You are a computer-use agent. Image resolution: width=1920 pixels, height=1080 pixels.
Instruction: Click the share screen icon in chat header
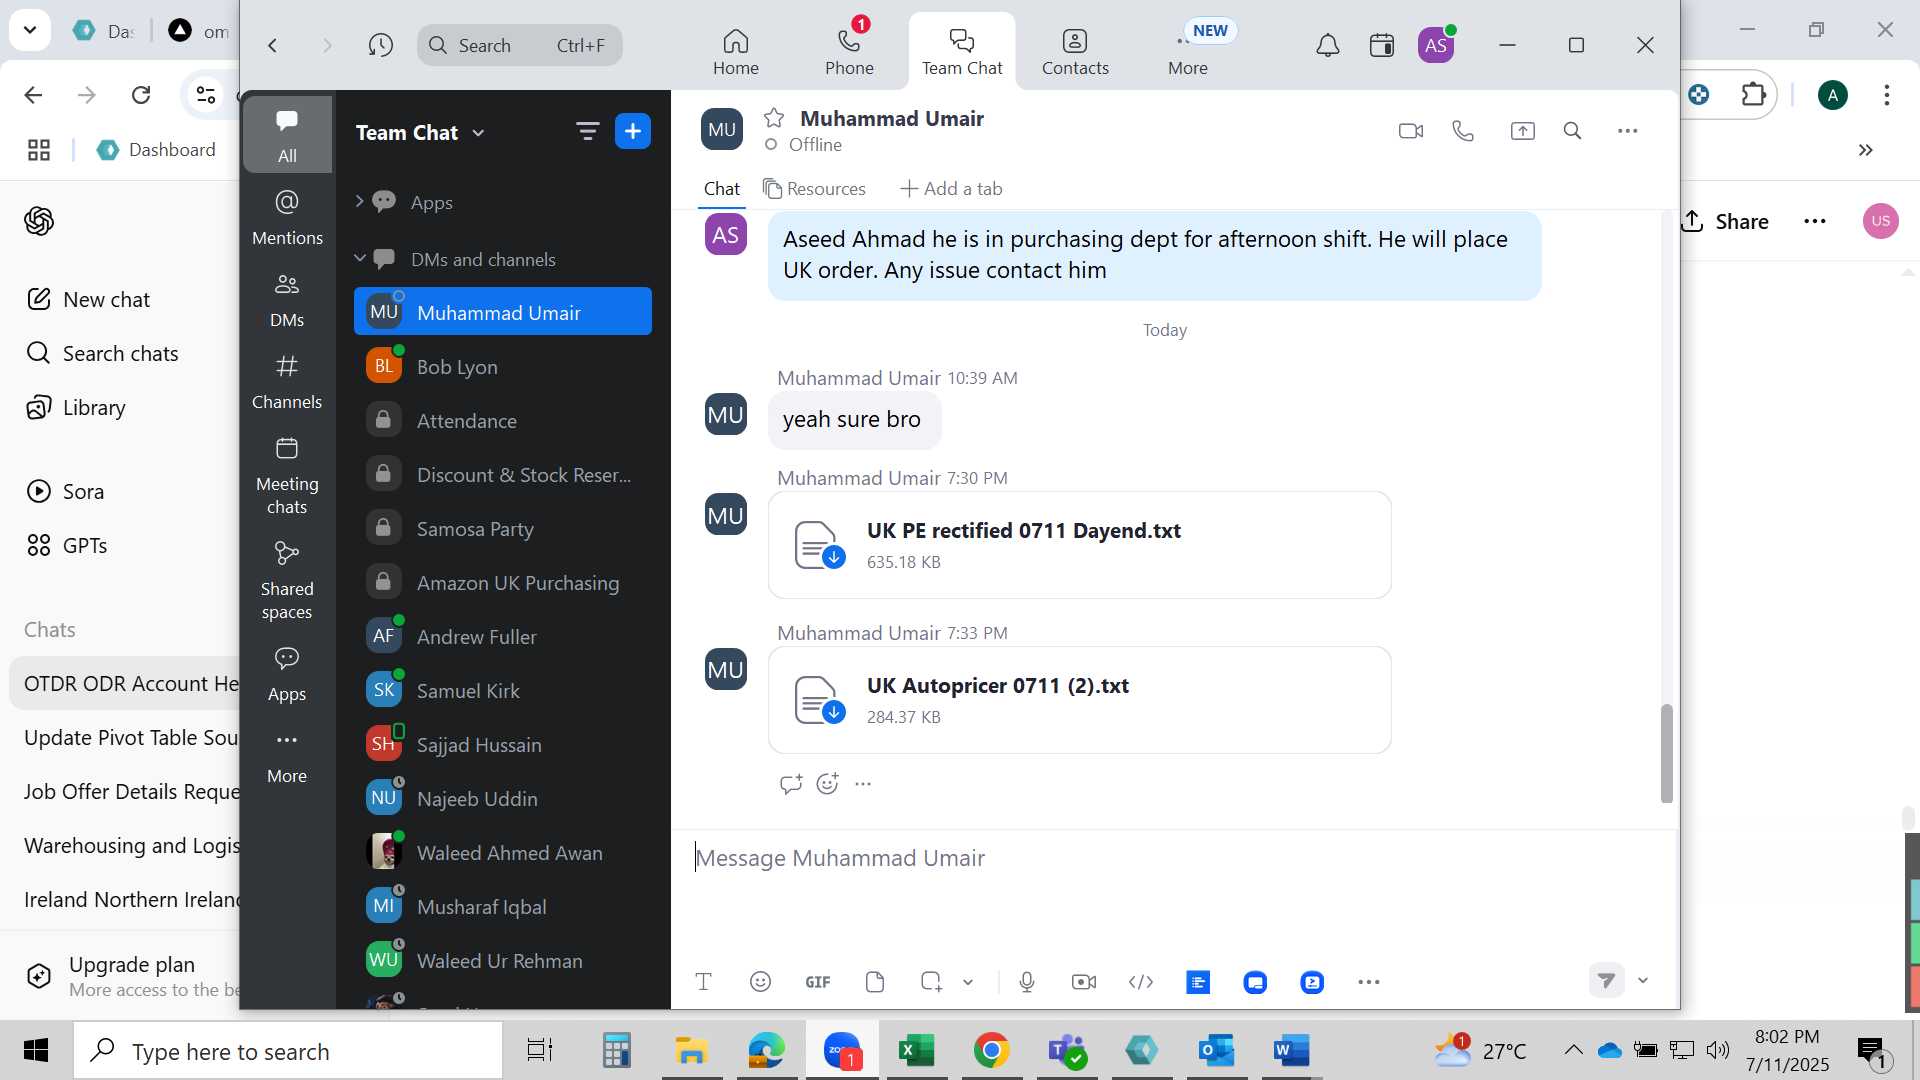tap(1522, 131)
